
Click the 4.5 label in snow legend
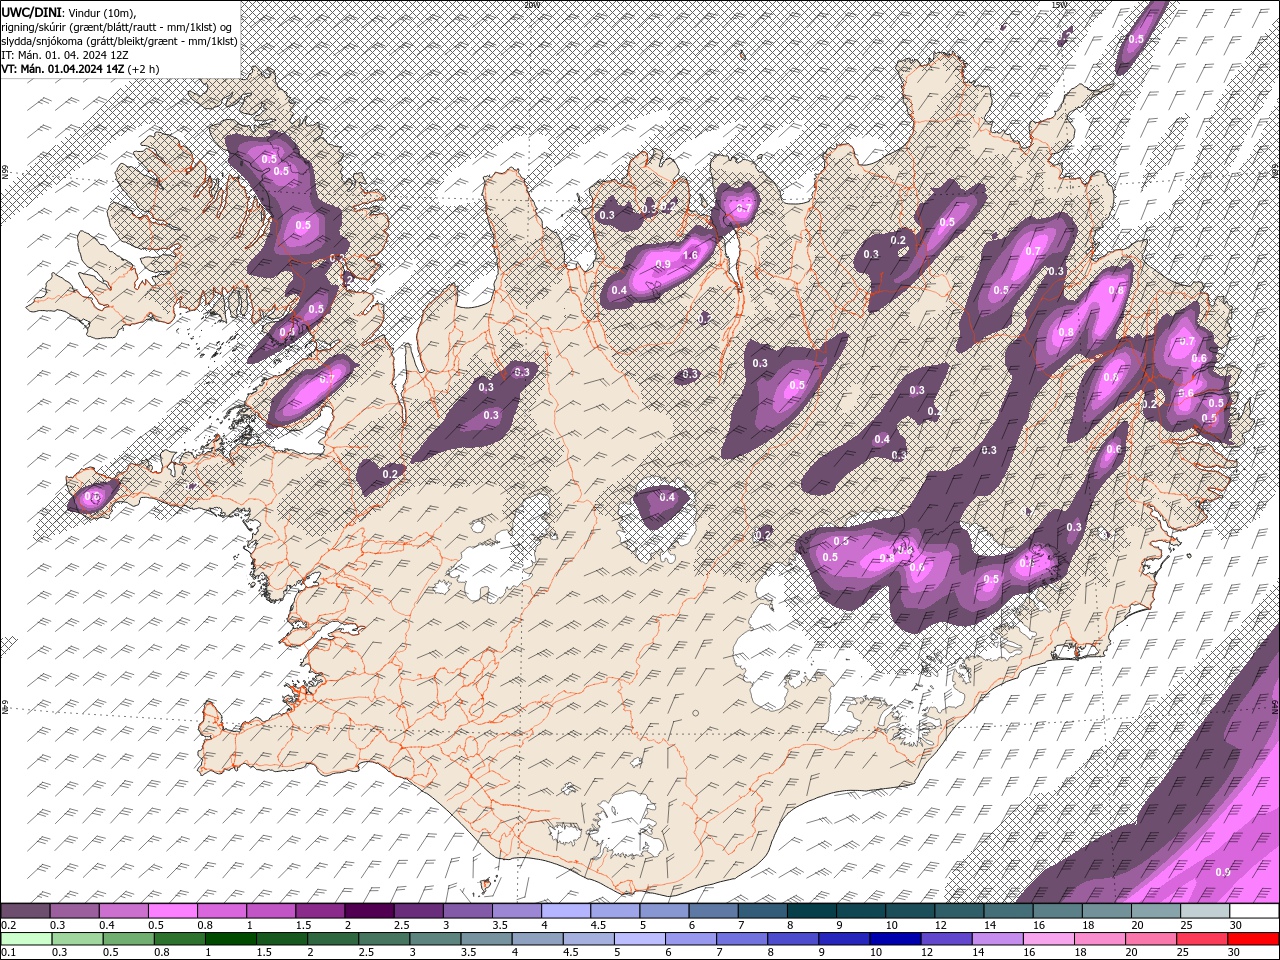coord(598,926)
